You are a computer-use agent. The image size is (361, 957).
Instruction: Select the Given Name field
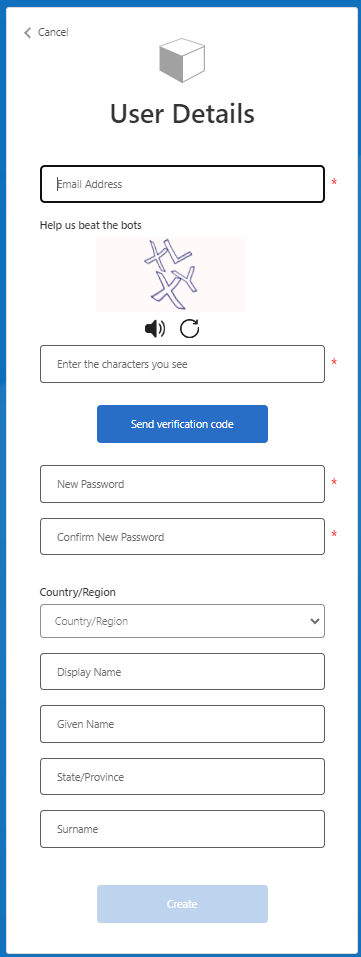[182, 724]
